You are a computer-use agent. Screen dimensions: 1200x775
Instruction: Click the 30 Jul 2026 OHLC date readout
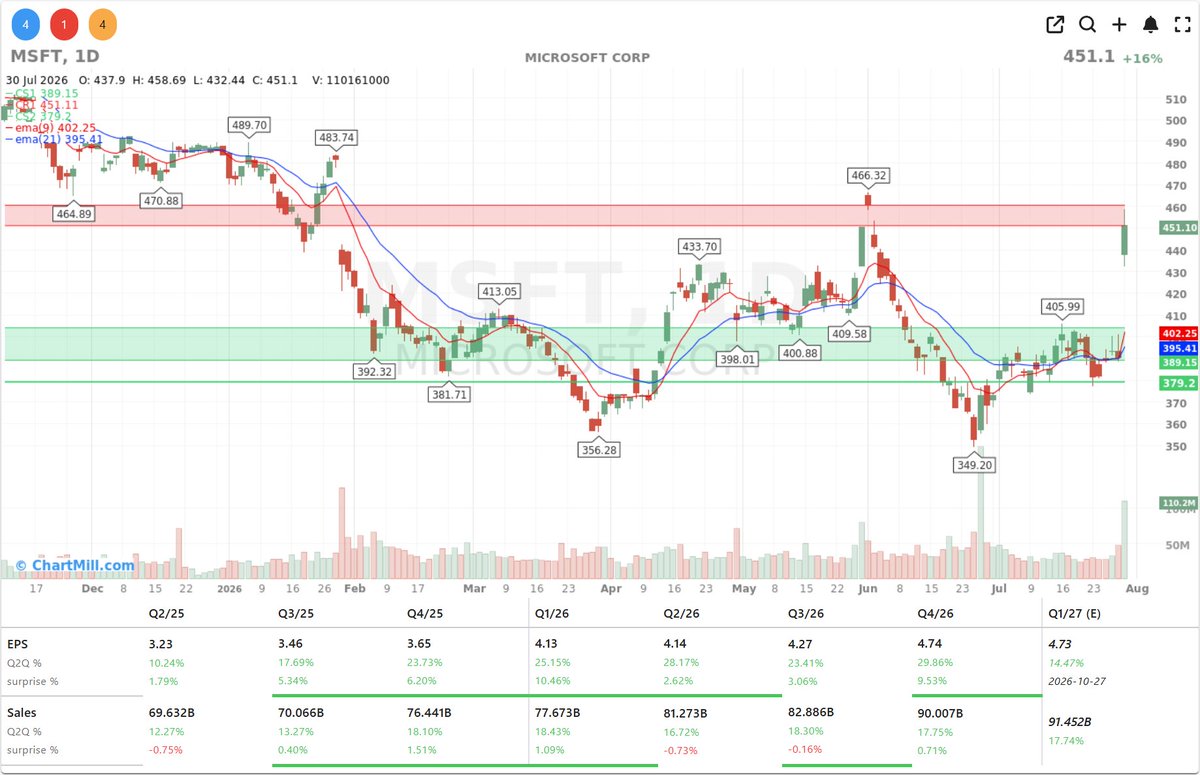pos(38,80)
